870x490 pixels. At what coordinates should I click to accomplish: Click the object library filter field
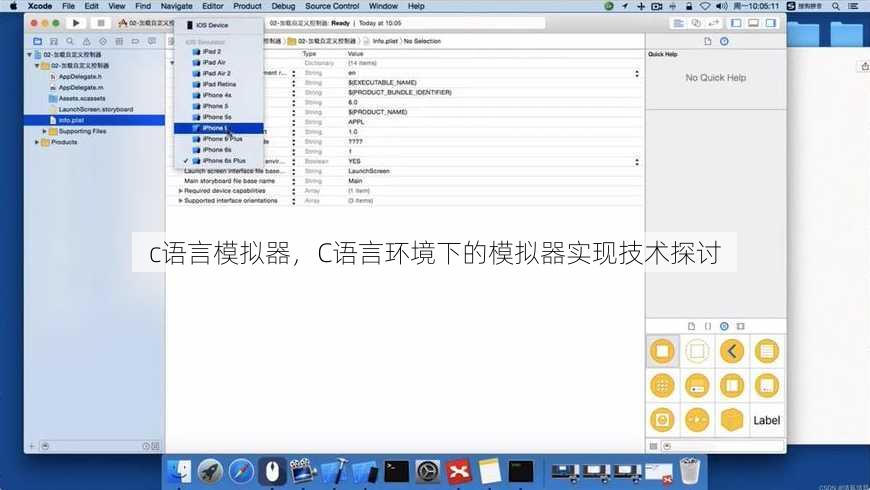pos(722,446)
